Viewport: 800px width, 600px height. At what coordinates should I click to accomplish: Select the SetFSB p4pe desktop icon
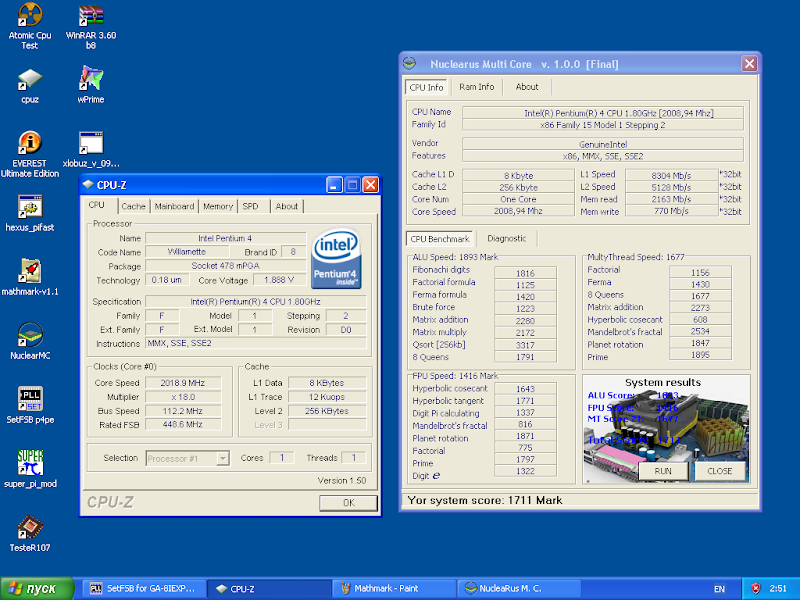tap(30, 406)
